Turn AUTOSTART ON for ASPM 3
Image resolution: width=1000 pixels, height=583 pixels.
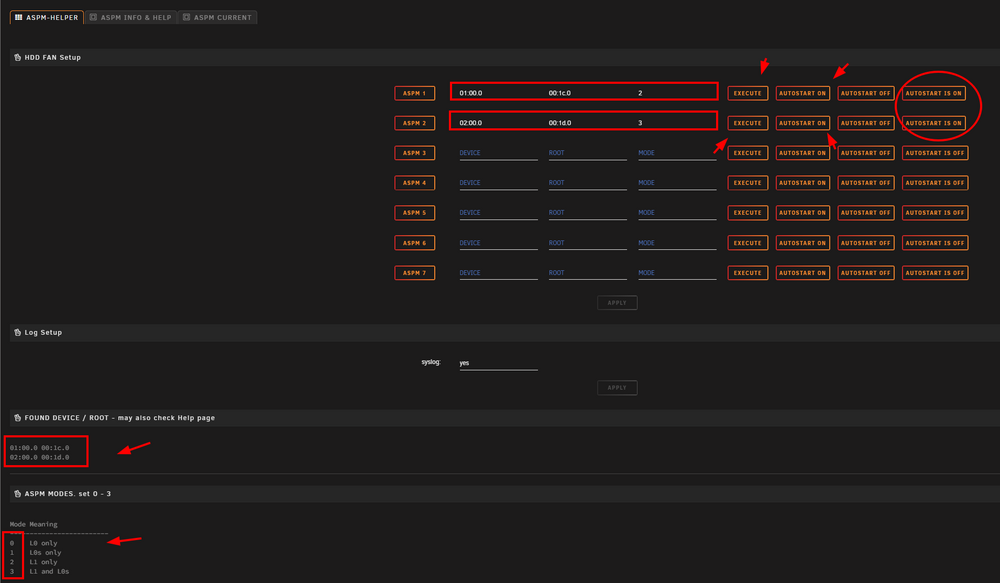(802, 153)
